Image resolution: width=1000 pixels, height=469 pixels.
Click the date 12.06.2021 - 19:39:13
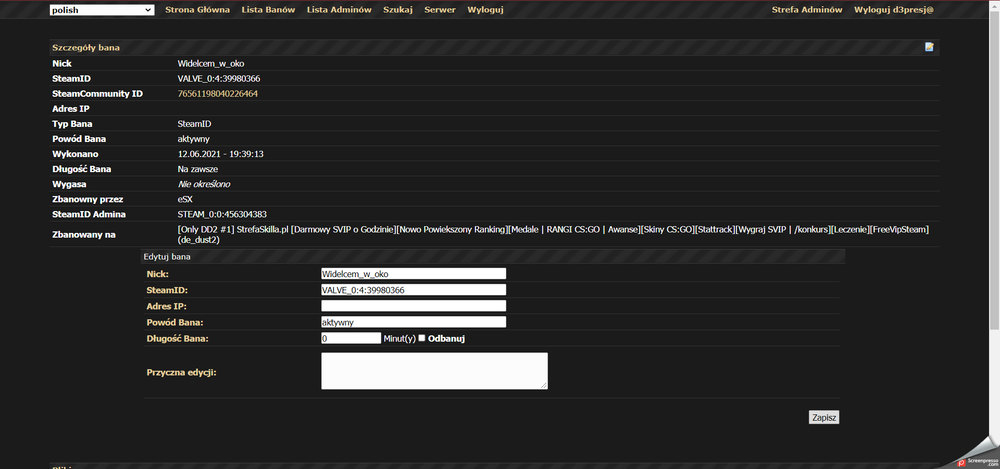click(221, 154)
